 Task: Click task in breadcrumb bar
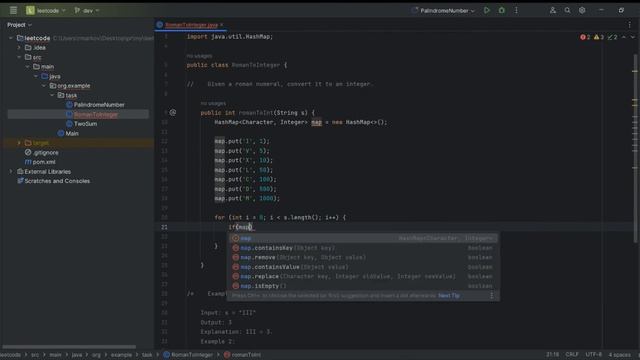click(x=147, y=355)
